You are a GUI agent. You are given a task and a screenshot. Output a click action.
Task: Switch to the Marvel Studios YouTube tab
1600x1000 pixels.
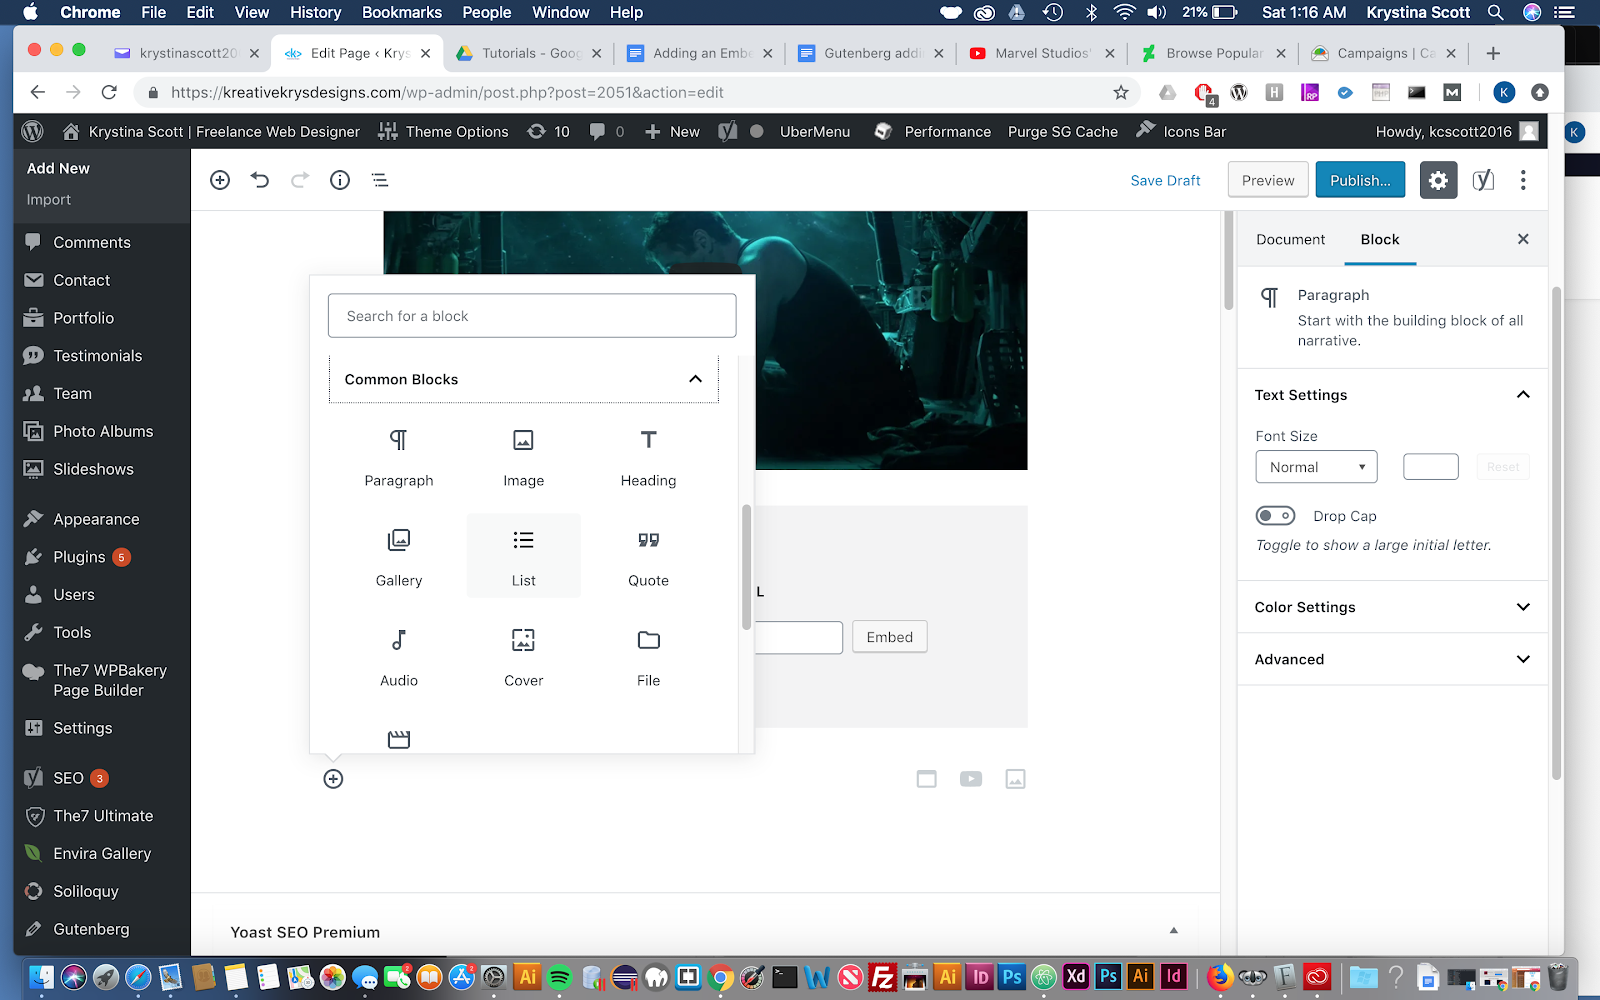[x=1041, y=53]
